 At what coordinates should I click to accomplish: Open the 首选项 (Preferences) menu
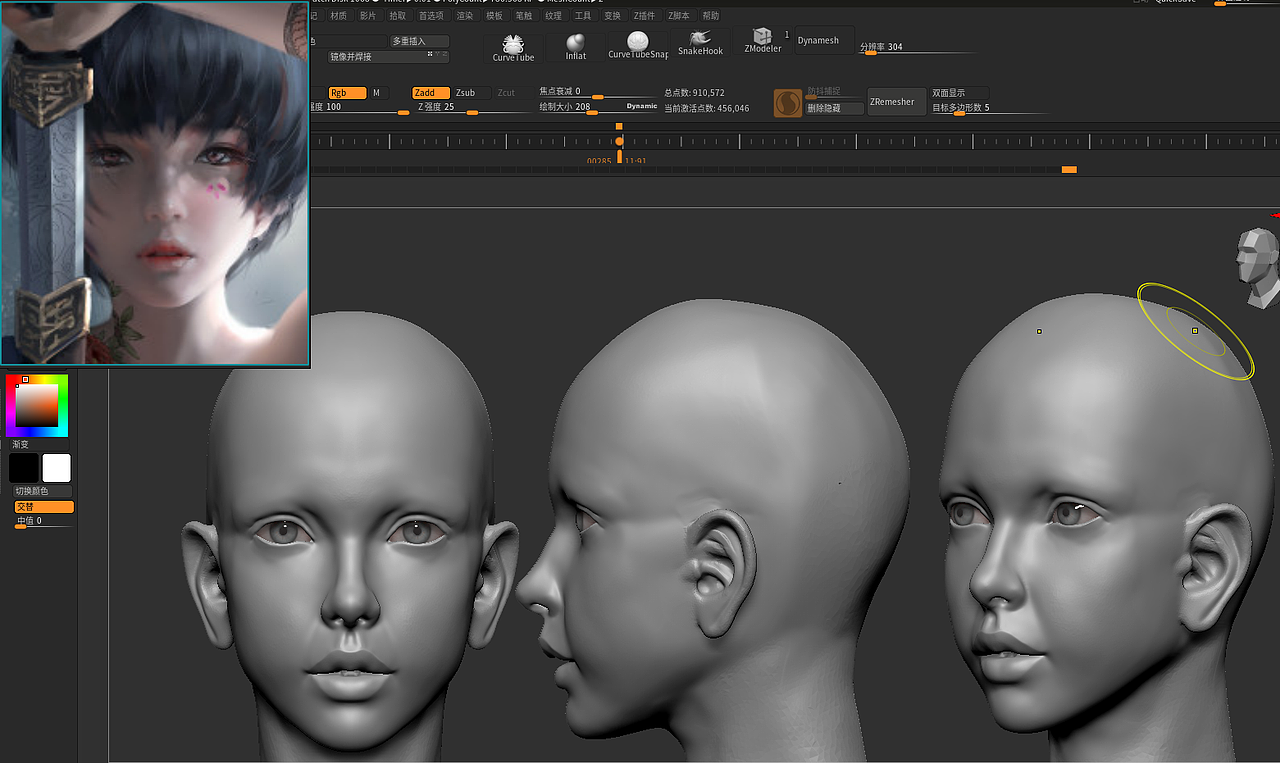430,15
